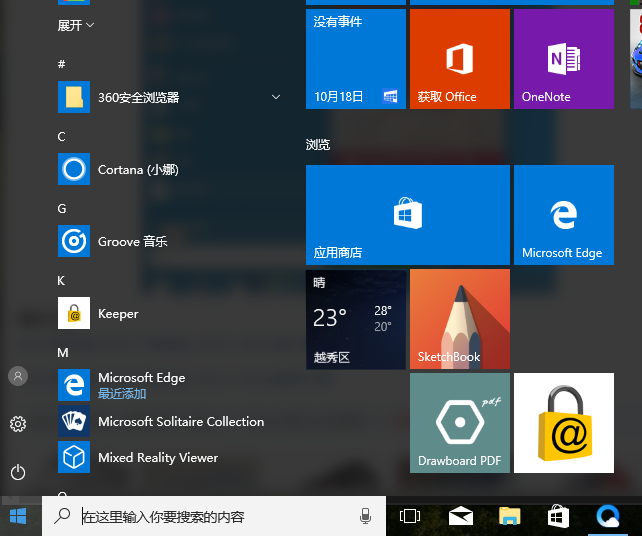Viewport: 642px width, 536px height.
Task: Click the user account icon
Action: pos(18,376)
